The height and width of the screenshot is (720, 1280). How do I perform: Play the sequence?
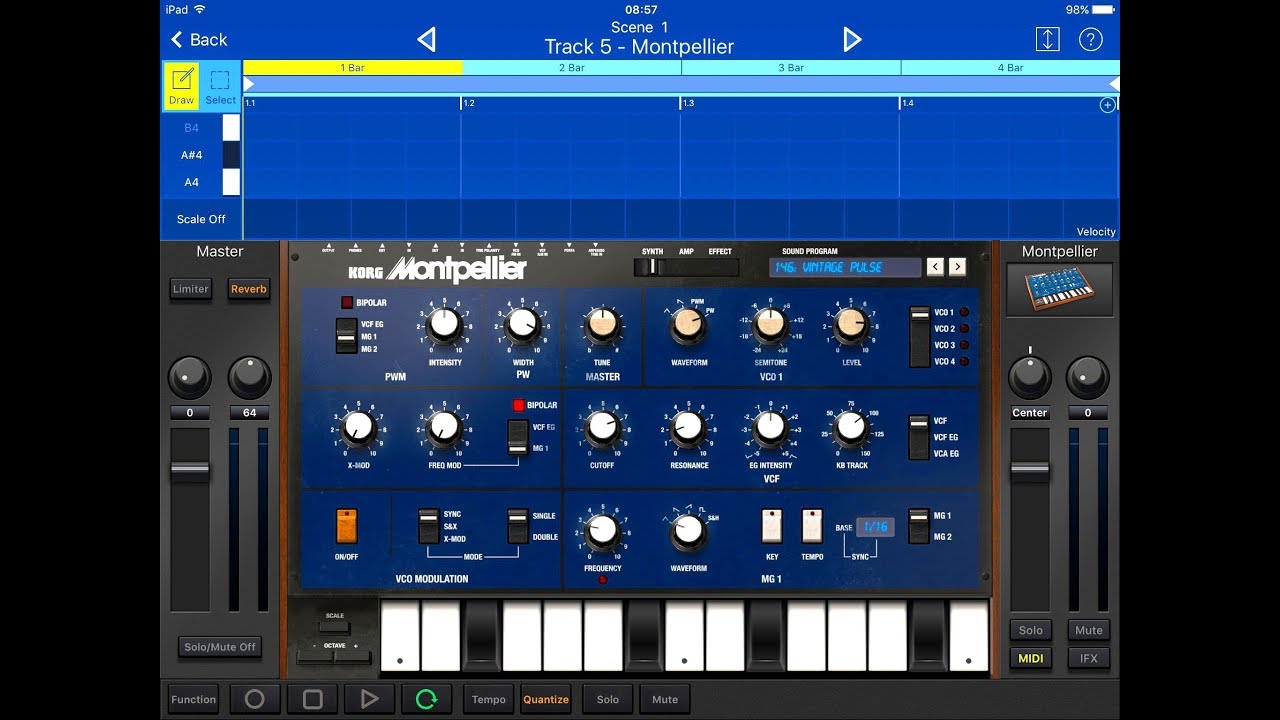369,699
